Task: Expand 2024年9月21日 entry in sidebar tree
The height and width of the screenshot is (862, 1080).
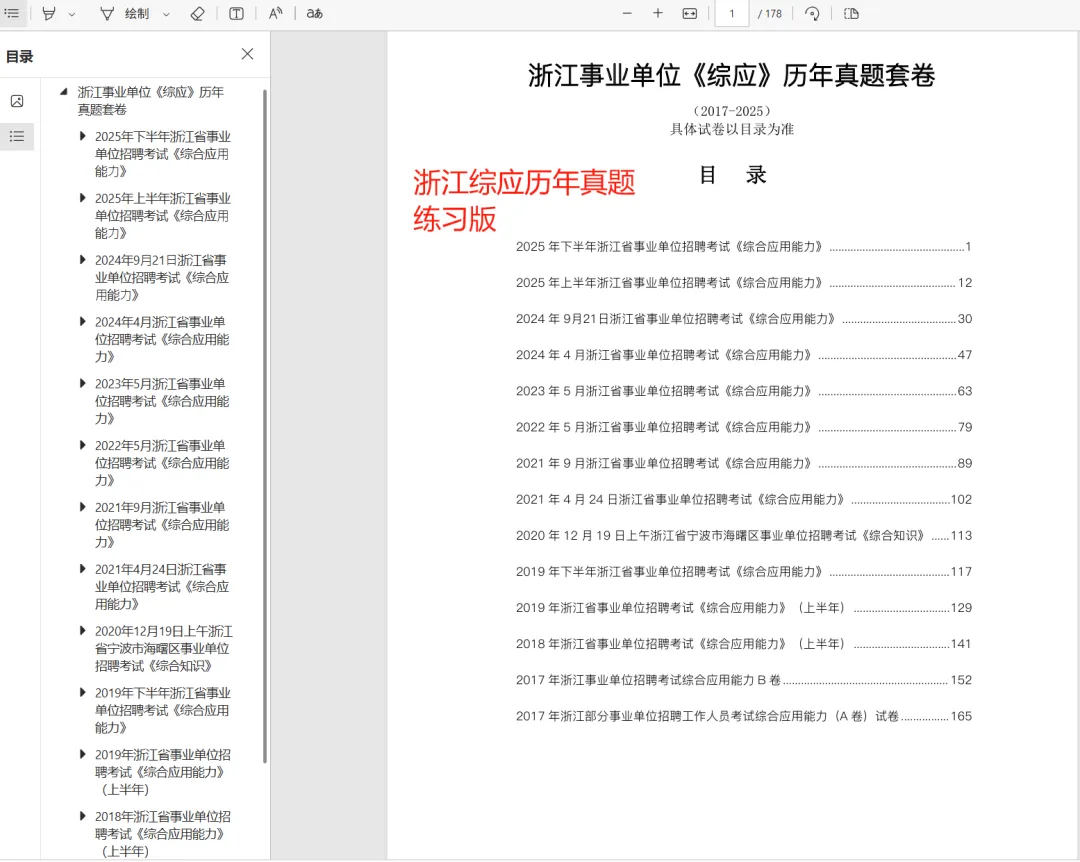Action: pos(82,260)
